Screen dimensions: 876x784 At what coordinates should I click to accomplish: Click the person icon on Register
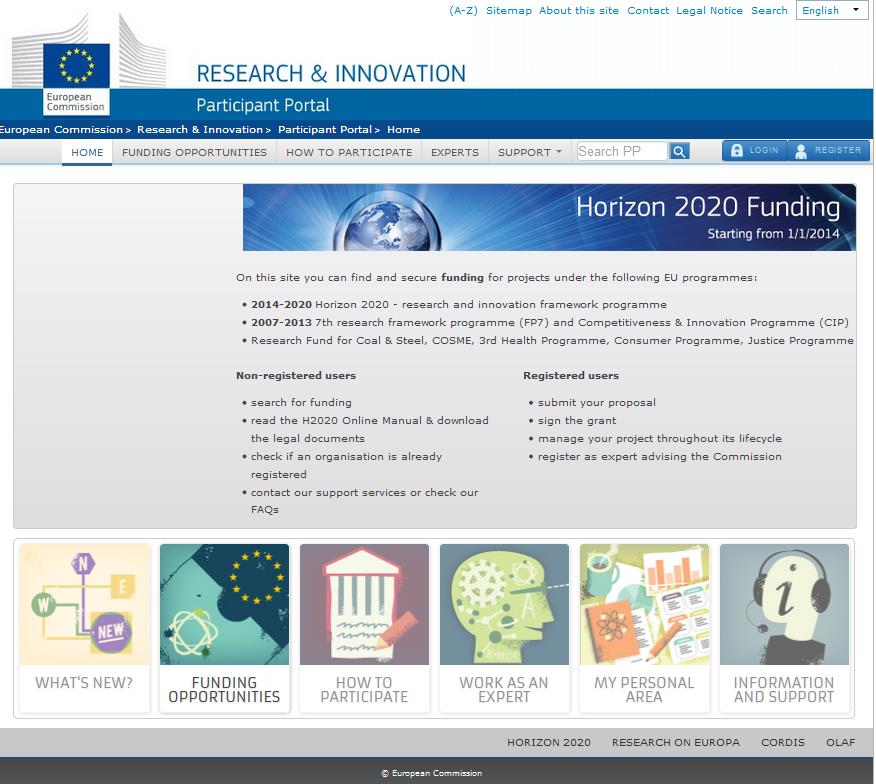point(801,151)
